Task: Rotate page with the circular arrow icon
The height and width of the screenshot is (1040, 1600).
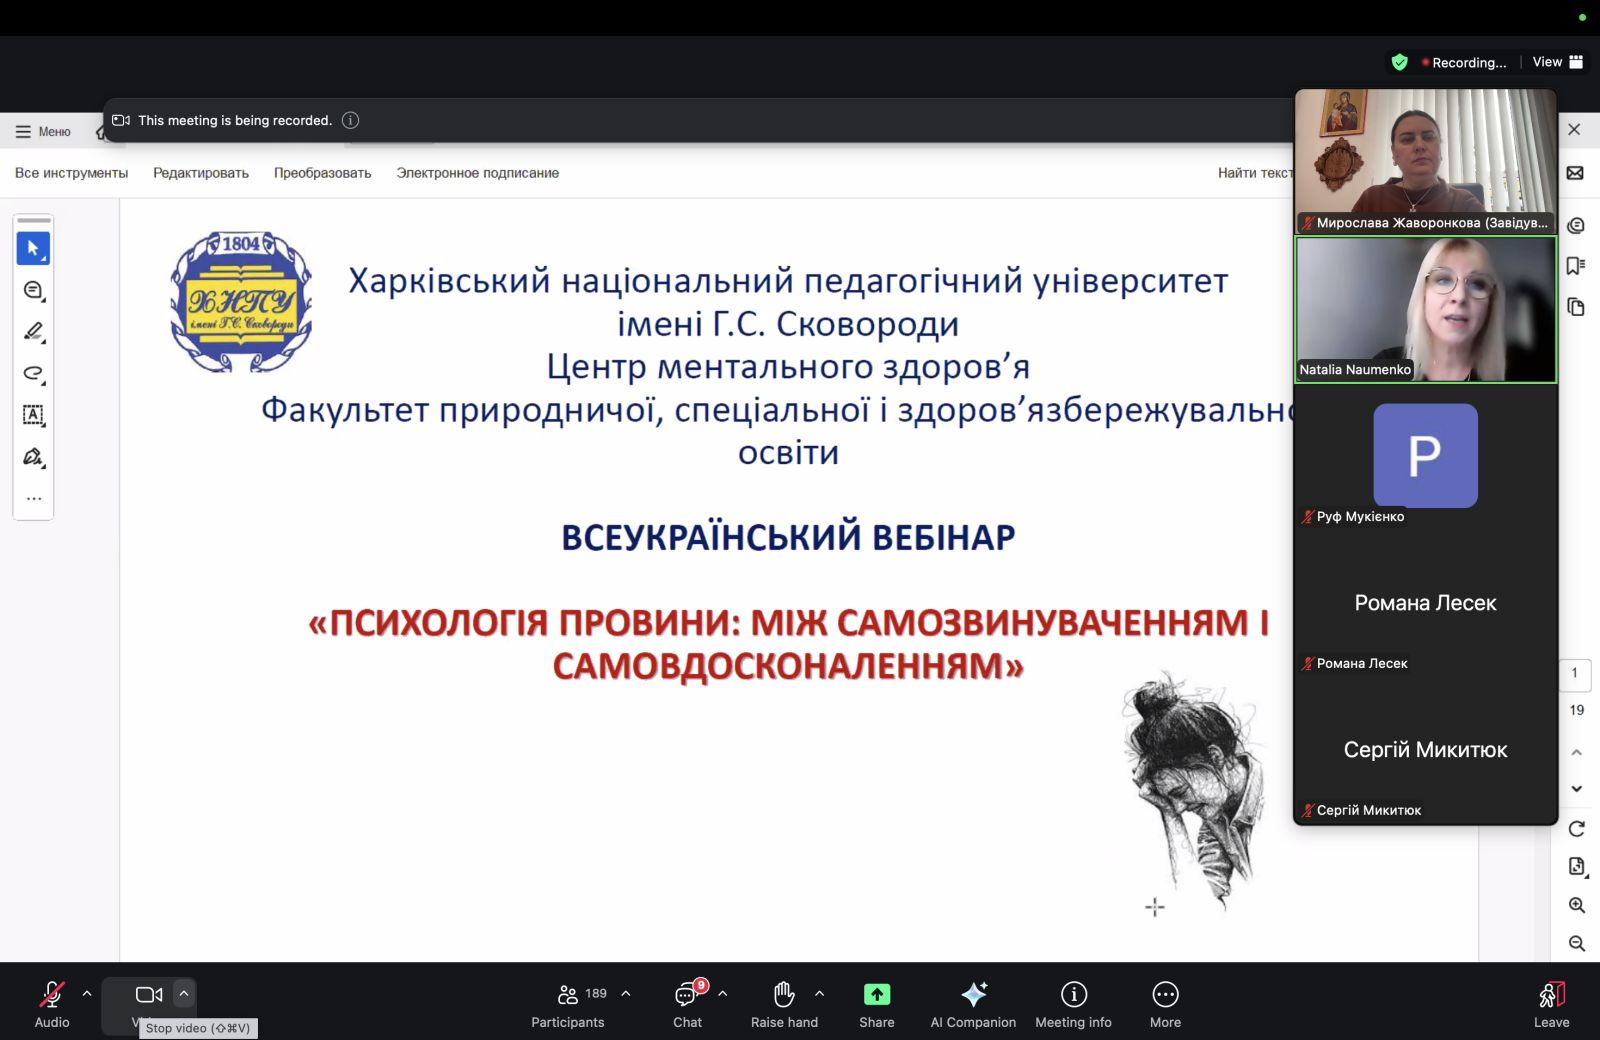Action: [x=1576, y=829]
